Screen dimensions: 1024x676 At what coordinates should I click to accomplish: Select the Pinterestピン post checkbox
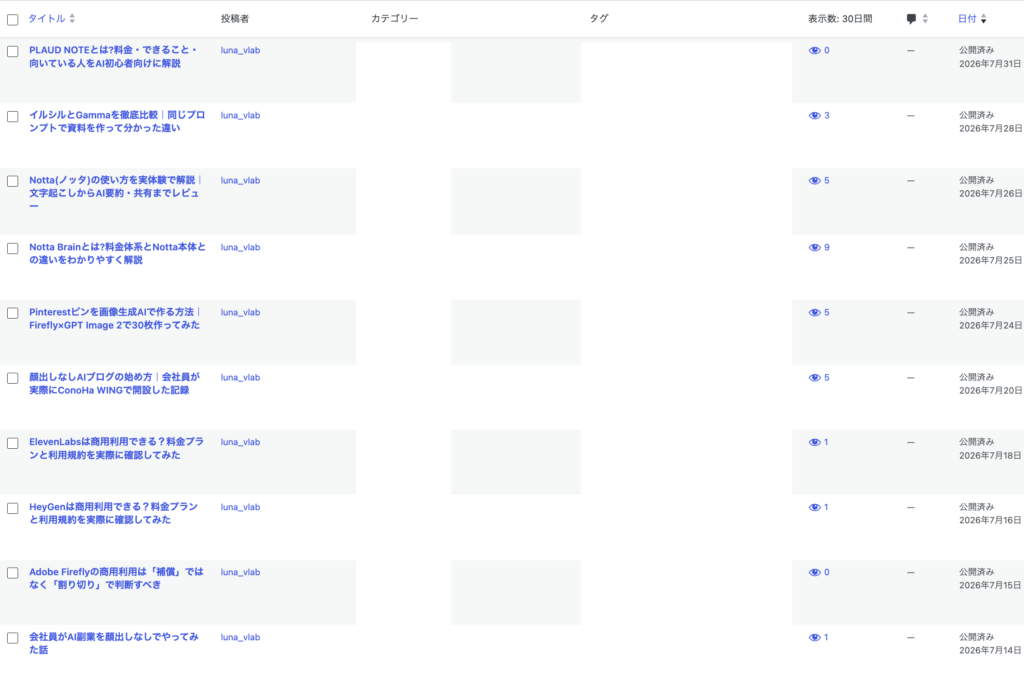click(x=12, y=314)
